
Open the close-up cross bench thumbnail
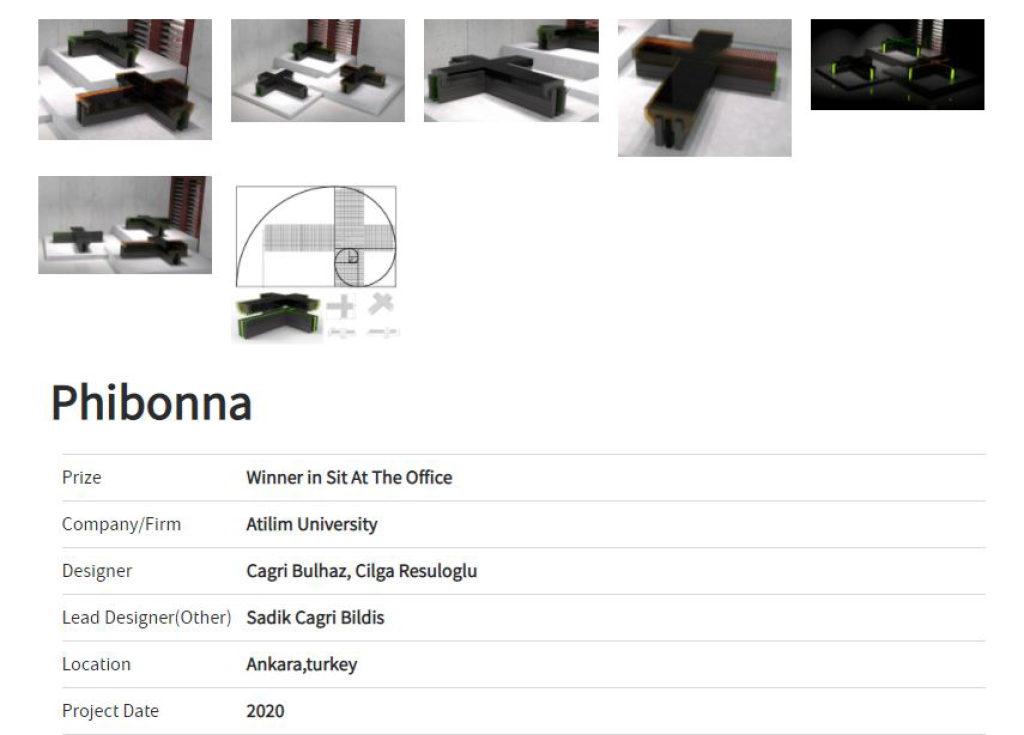[511, 70]
